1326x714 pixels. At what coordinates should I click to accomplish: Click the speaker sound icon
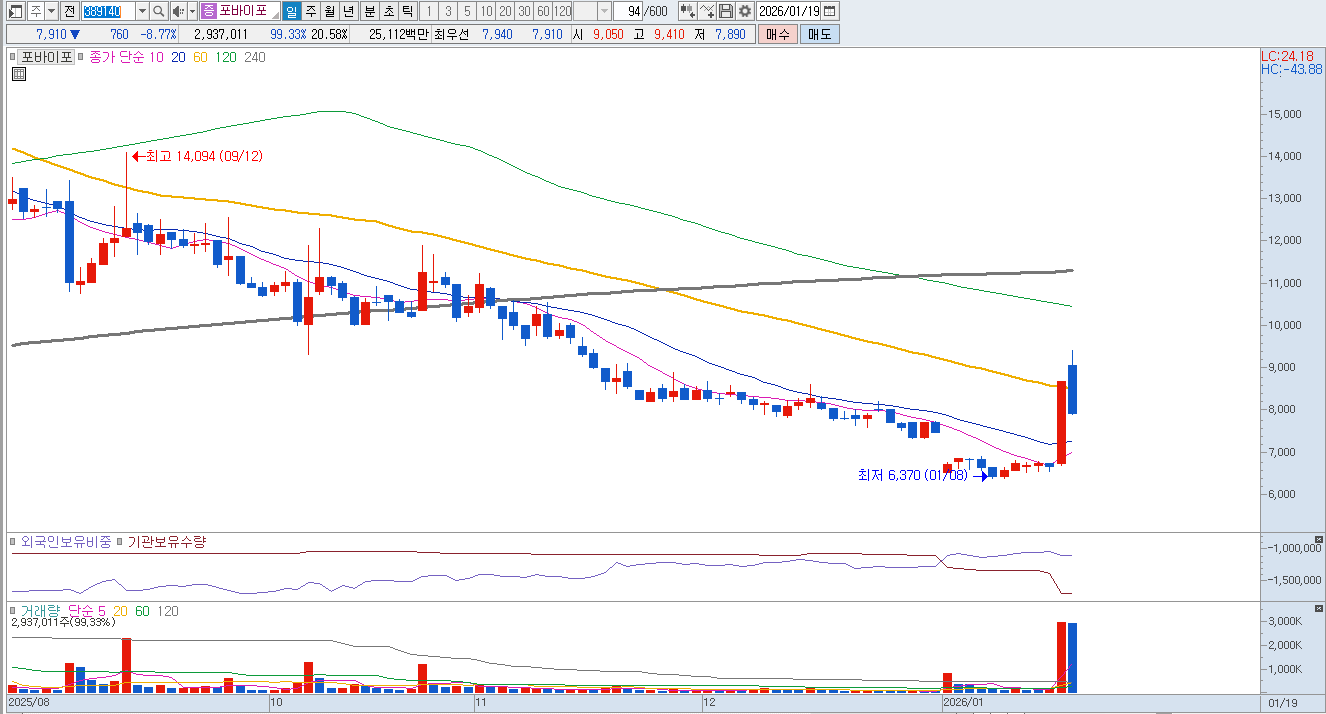tap(177, 11)
